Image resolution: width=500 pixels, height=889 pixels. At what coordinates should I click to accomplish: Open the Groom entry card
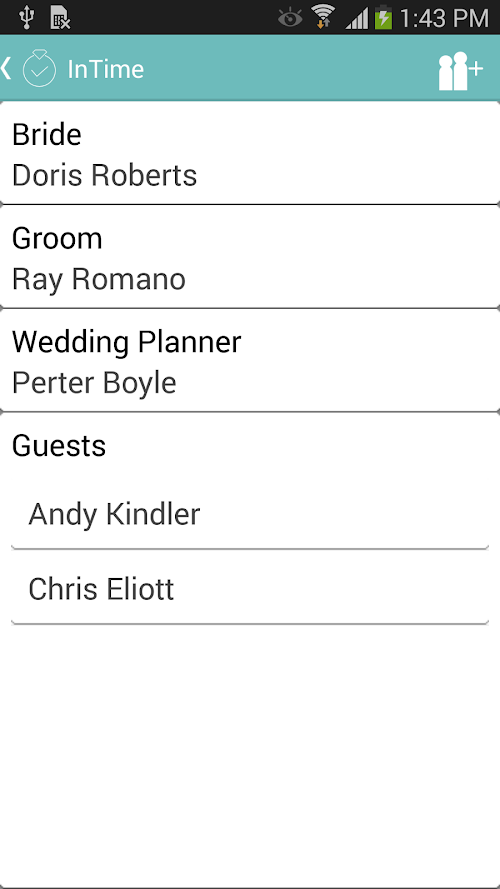(x=250, y=257)
